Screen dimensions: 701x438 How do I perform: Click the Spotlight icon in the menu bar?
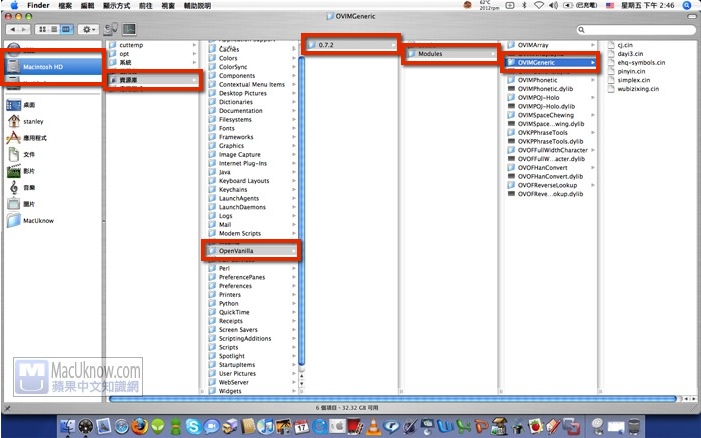click(x=687, y=5)
